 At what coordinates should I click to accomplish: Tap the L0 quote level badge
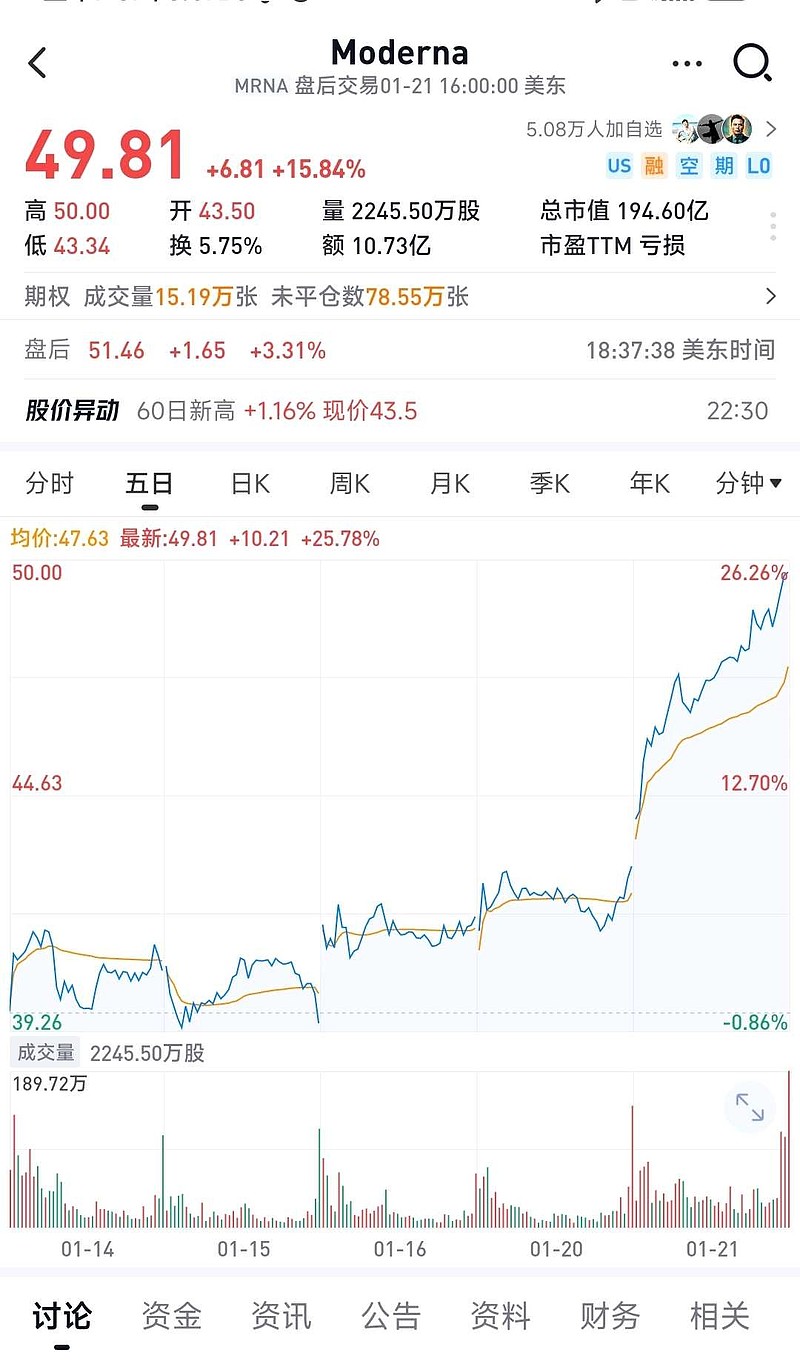(759, 165)
